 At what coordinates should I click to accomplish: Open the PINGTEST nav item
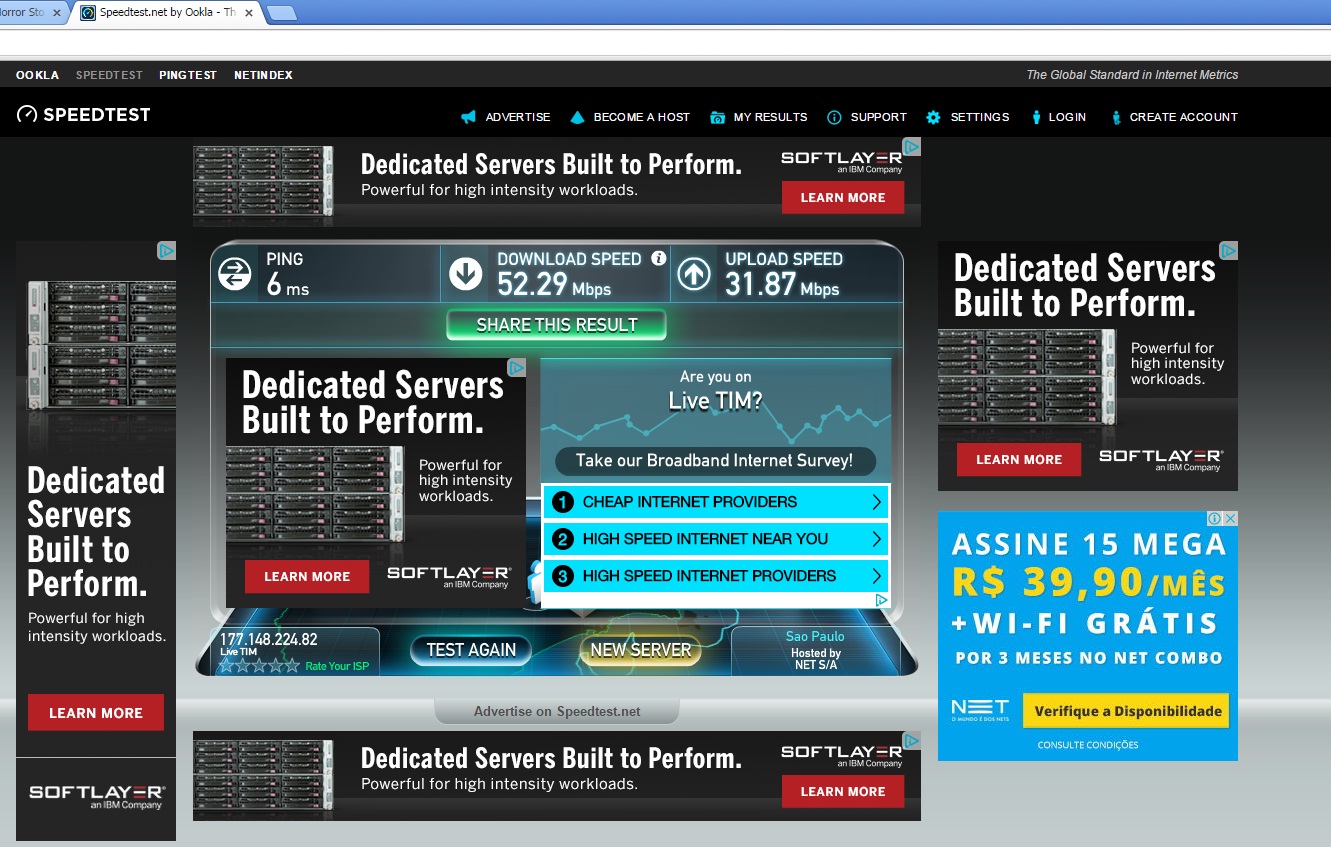coord(188,75)
